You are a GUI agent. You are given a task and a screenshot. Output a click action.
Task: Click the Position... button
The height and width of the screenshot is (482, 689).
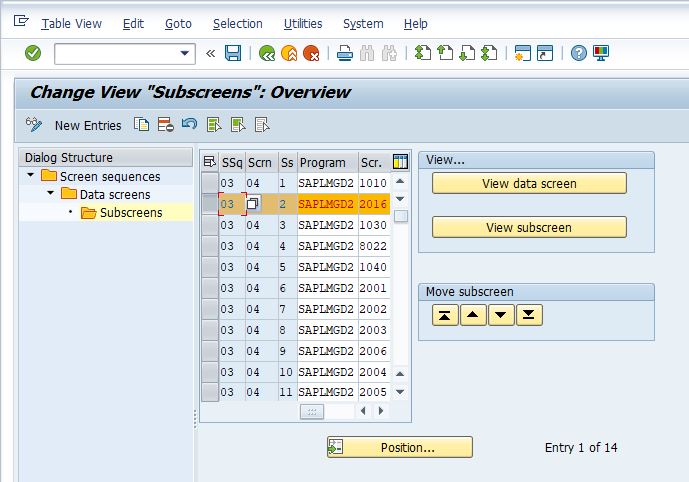(400, 447)
